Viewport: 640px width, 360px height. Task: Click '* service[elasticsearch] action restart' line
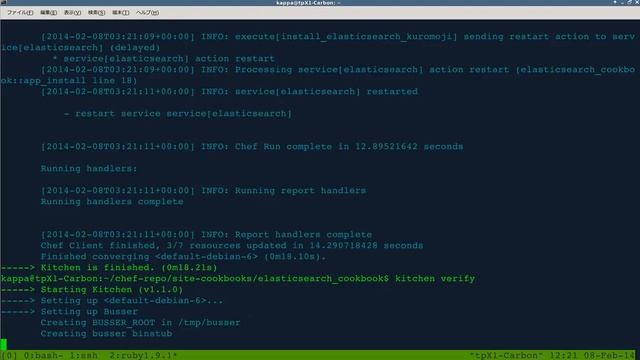[163, 59]
